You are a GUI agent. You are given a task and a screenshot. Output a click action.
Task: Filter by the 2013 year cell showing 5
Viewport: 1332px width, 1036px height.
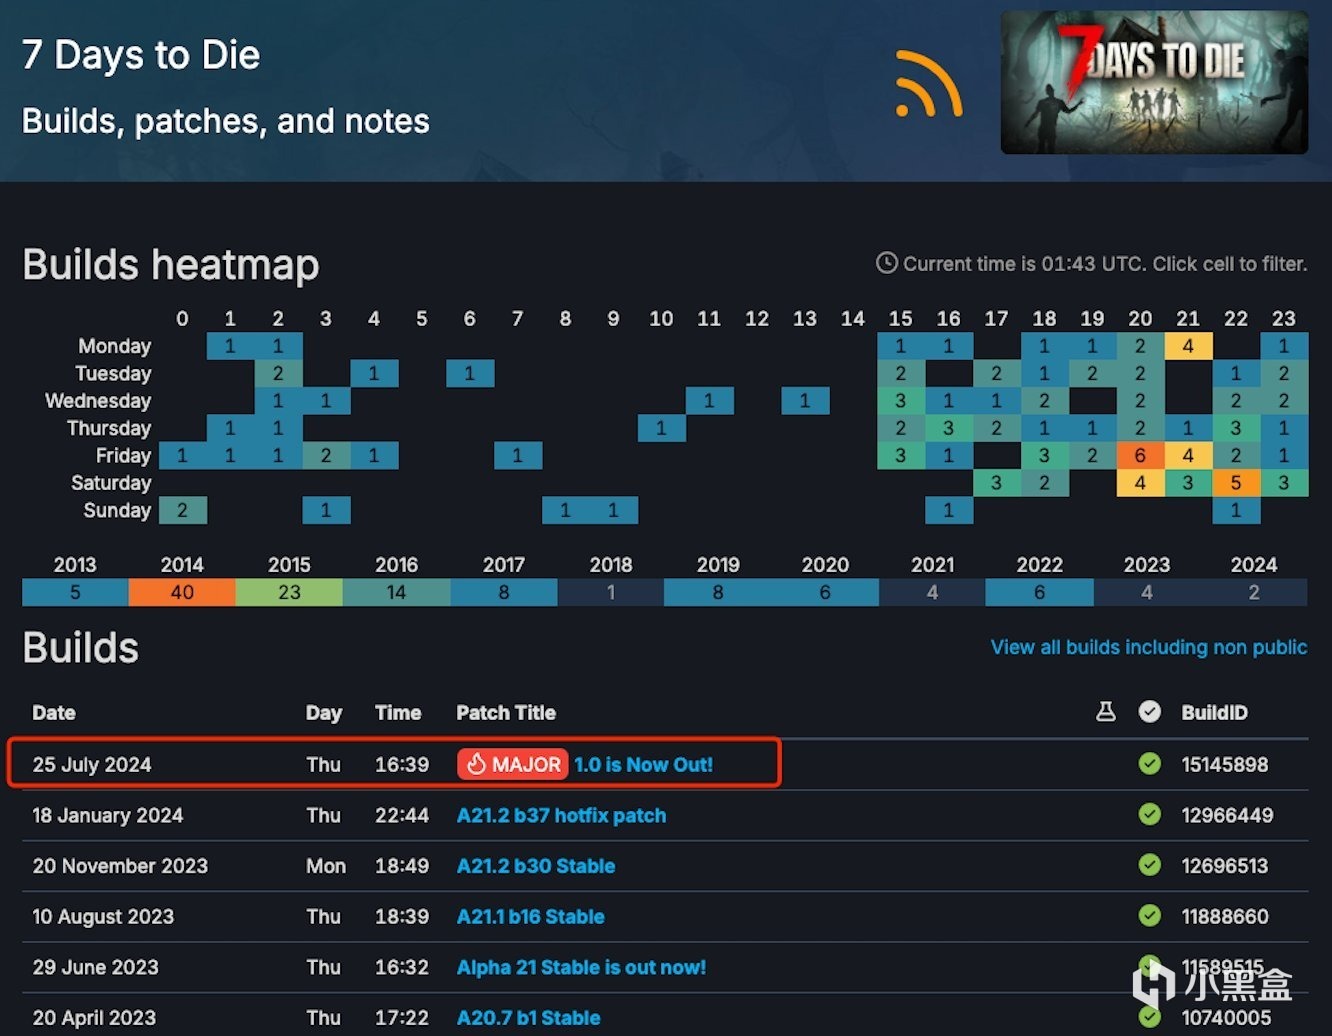(75, 592)
